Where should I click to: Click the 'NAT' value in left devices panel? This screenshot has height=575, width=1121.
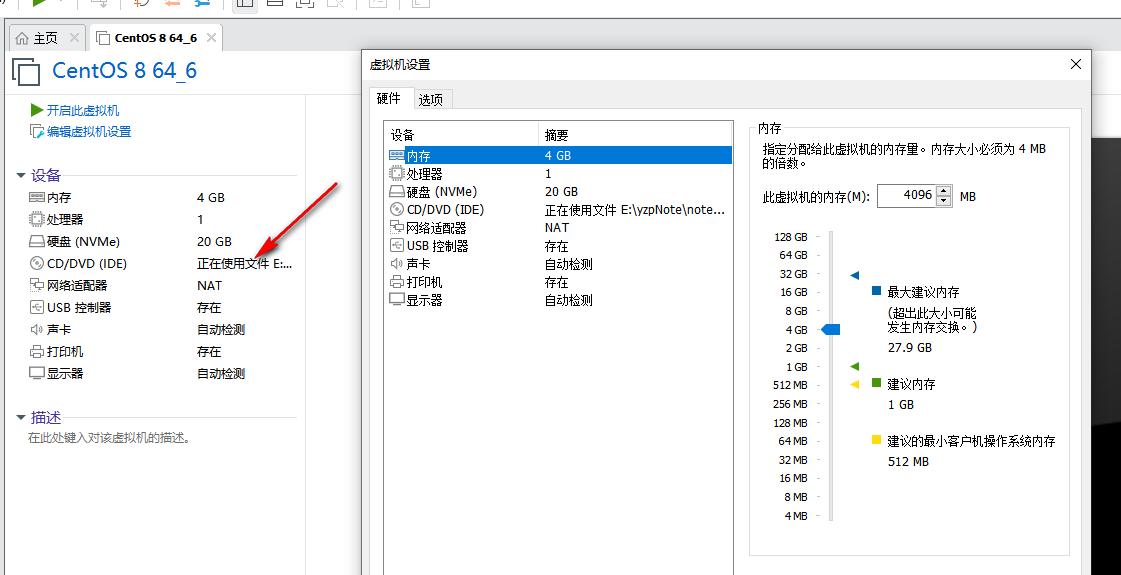pos(209,285)
